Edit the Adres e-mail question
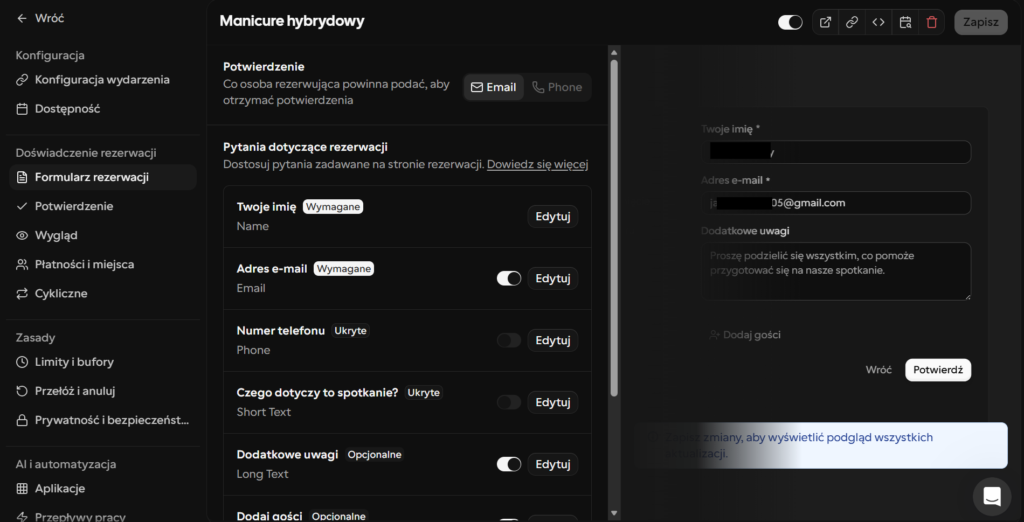Screen dimensions: 1024x522 (x=552, y=278)
